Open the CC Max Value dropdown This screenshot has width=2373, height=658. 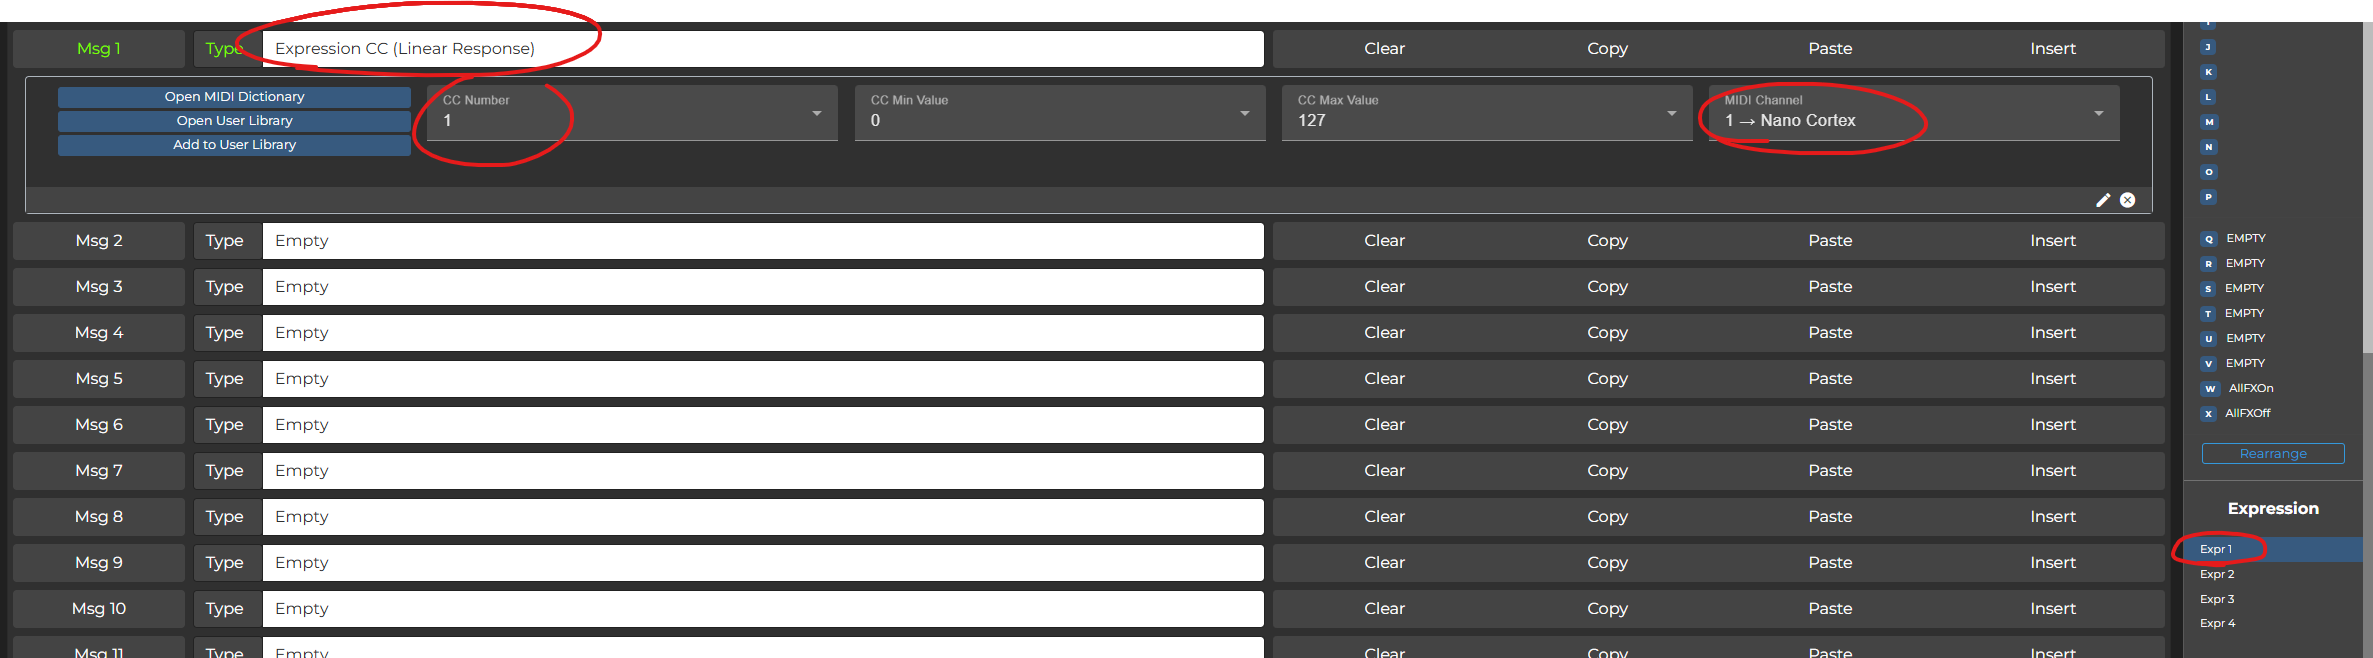point(1487,113)
